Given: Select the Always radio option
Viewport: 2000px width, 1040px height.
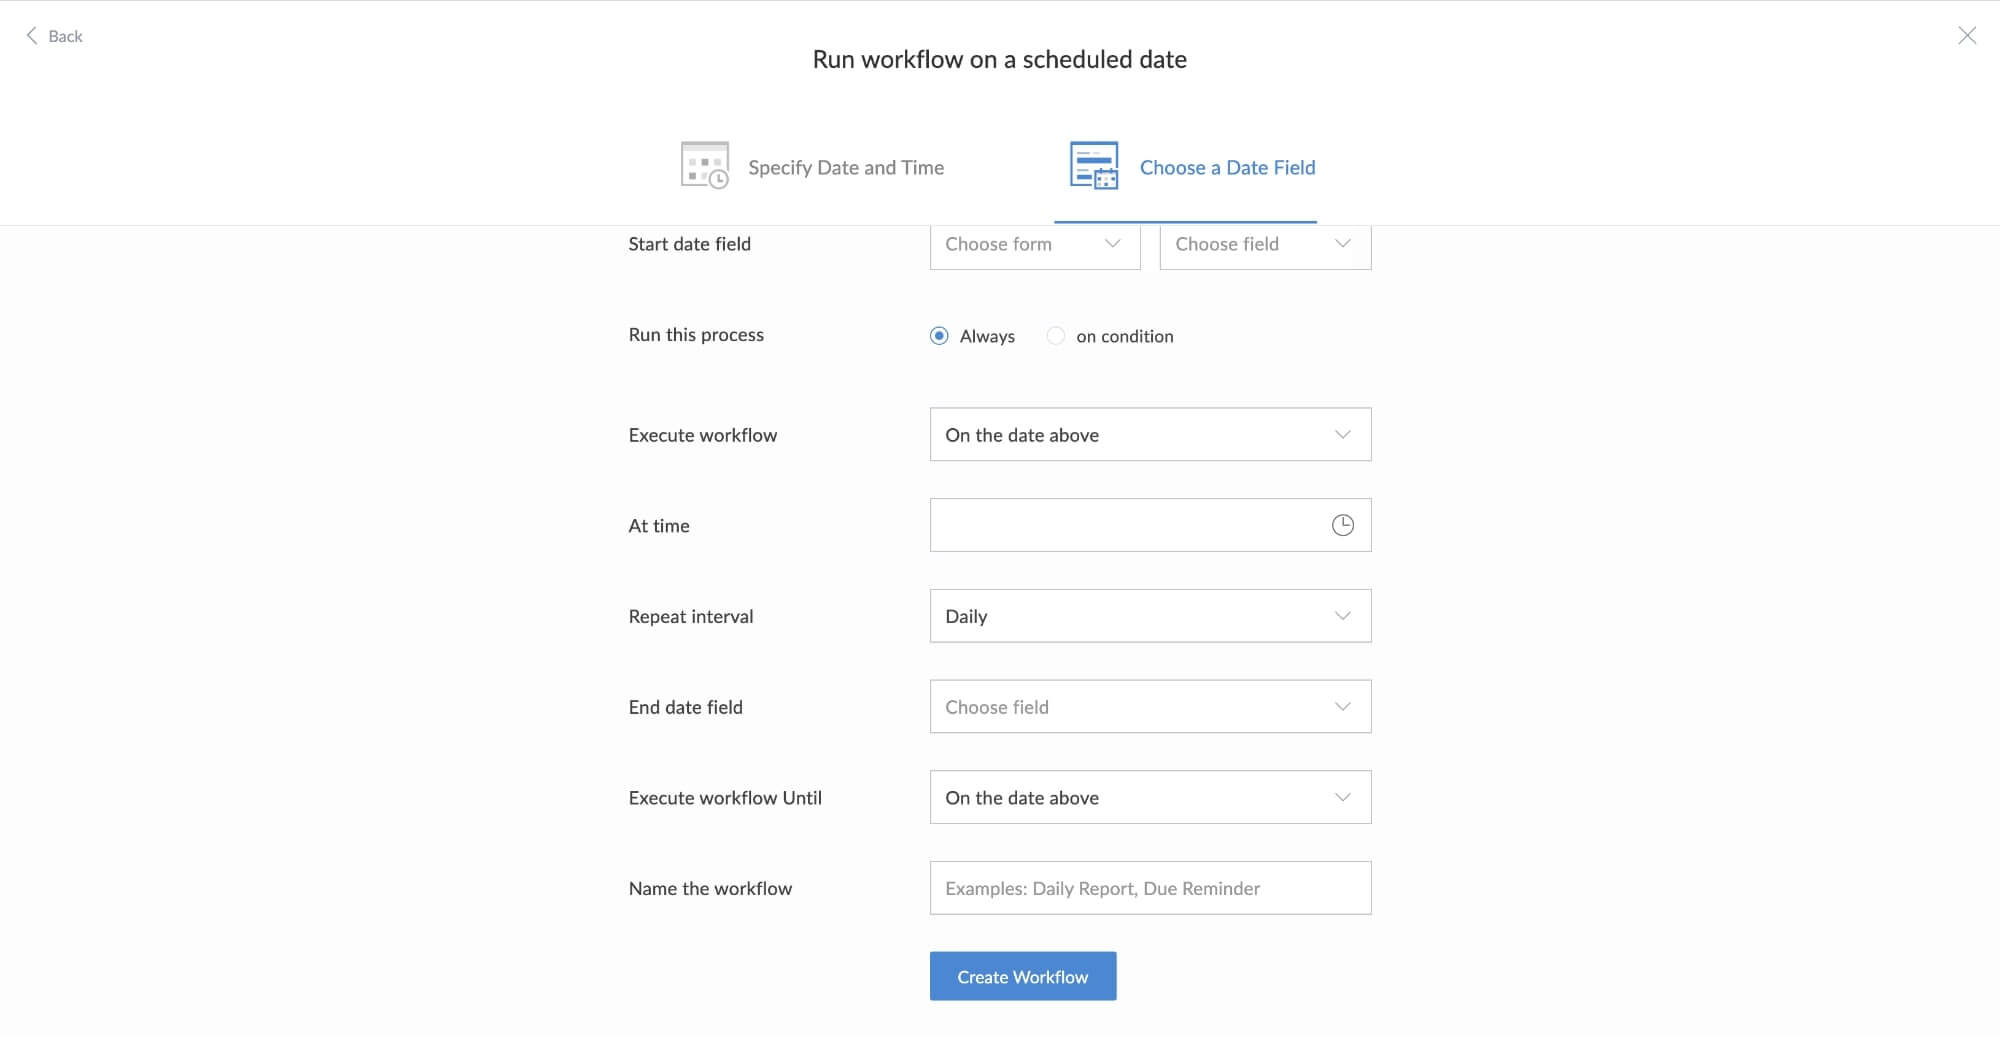Looking at the screenshot, I should coord(939,336).
